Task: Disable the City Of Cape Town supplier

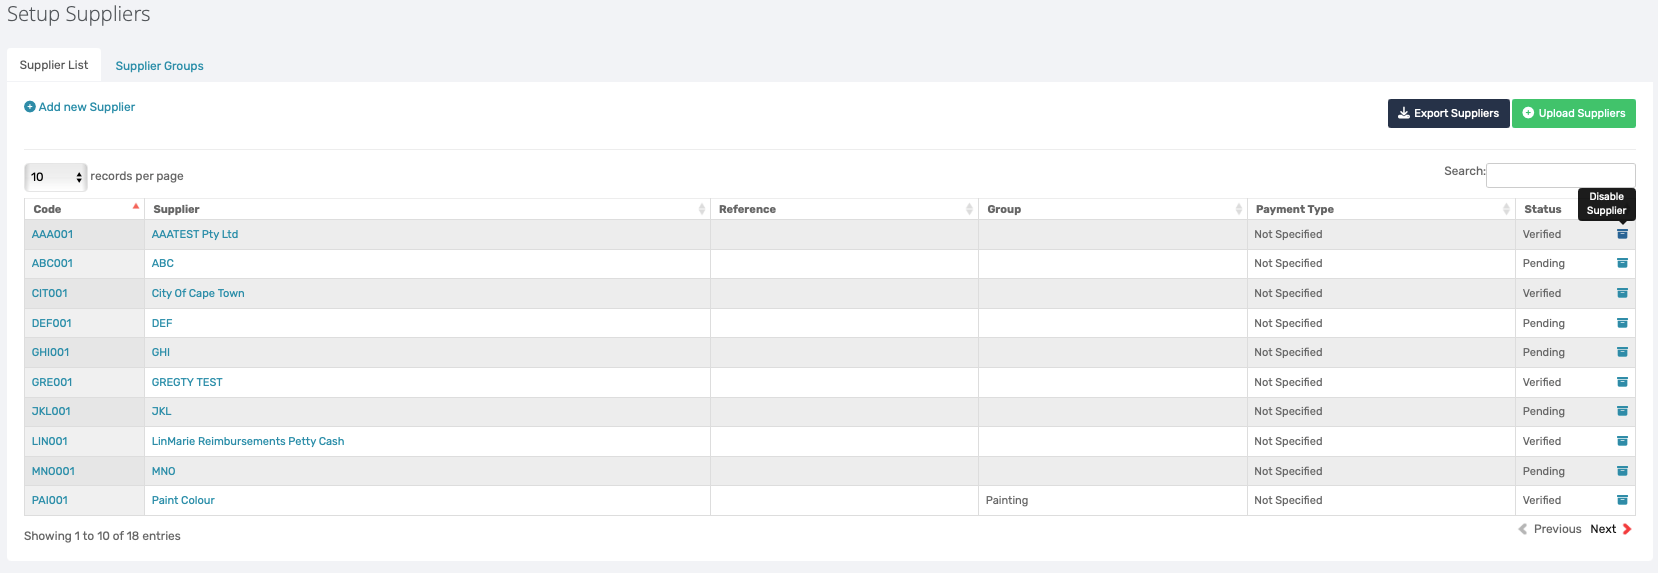Action: (1622, 293)
